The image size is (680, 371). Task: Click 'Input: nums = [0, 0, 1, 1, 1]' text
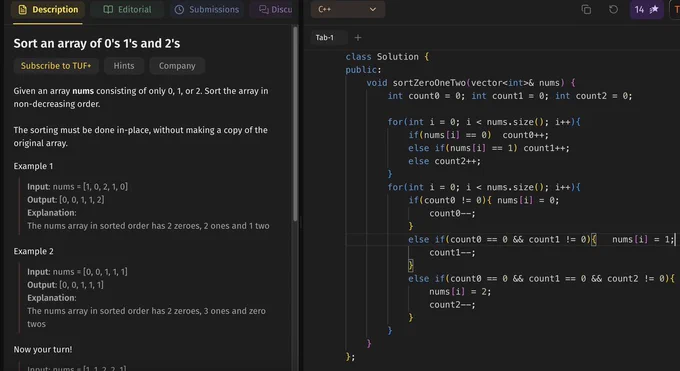coord(78,272)
